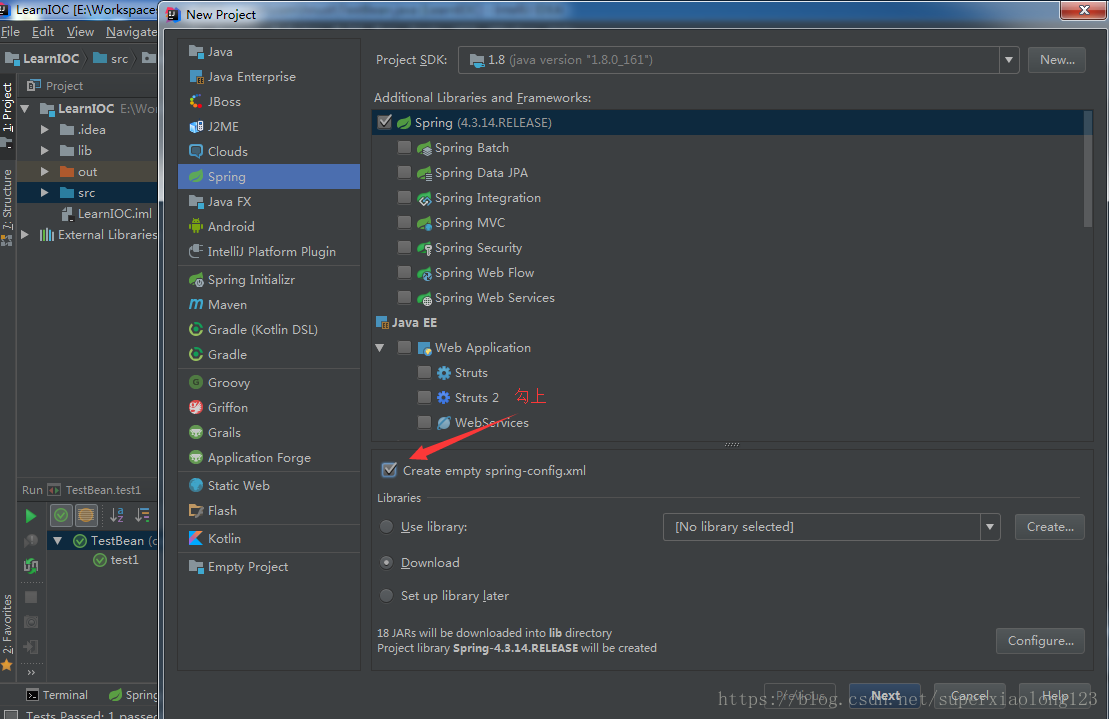
Task: Expand src folder in project tree
Action: (x=45, y=192)
